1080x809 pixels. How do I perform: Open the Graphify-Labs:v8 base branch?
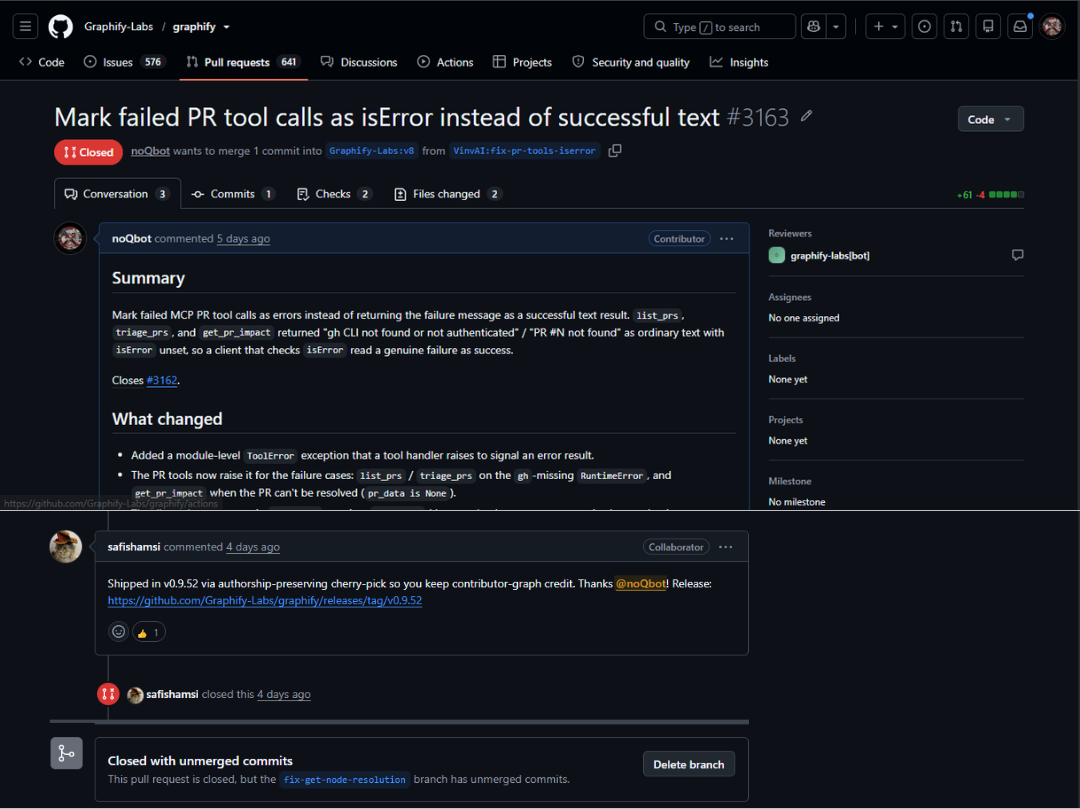coord(372,151)
